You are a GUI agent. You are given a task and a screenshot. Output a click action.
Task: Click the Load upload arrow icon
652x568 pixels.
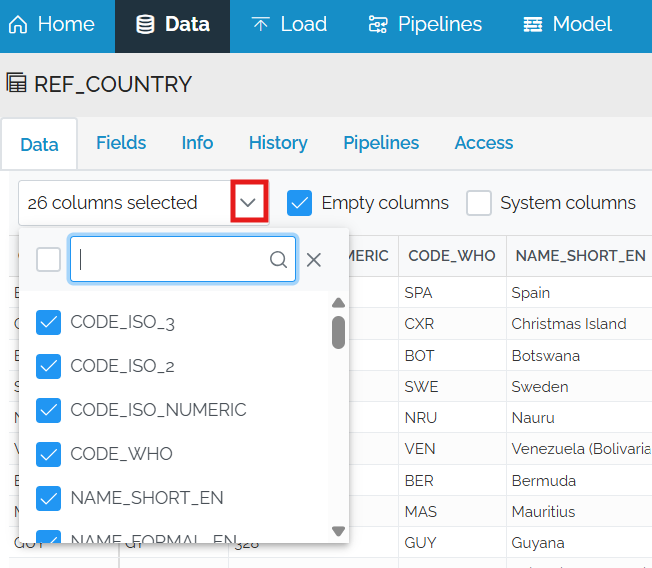(x=261, y=25)
